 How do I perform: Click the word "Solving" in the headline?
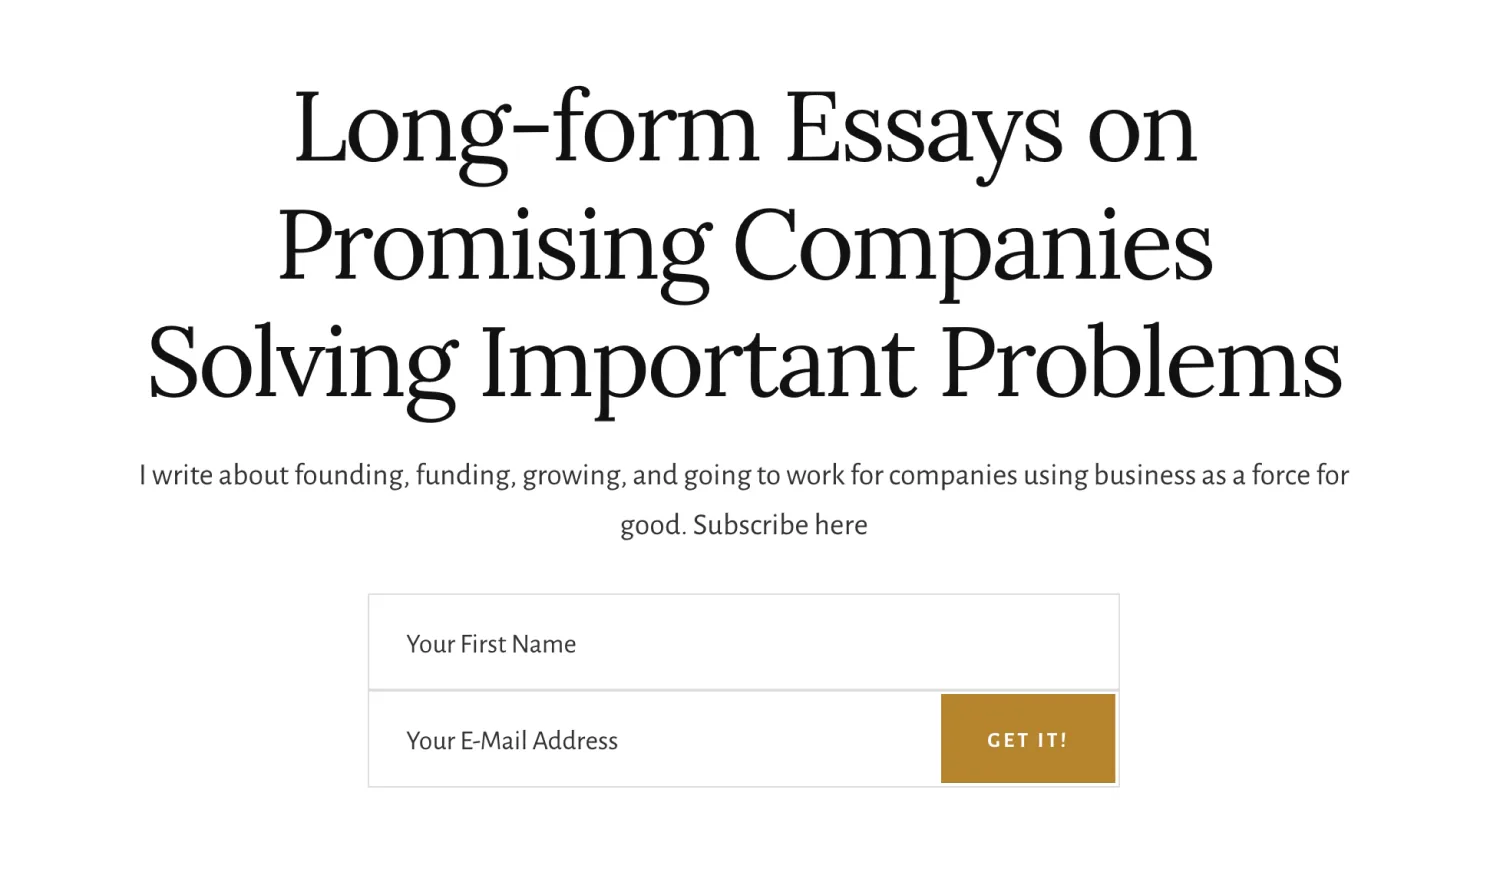[302, 362]
